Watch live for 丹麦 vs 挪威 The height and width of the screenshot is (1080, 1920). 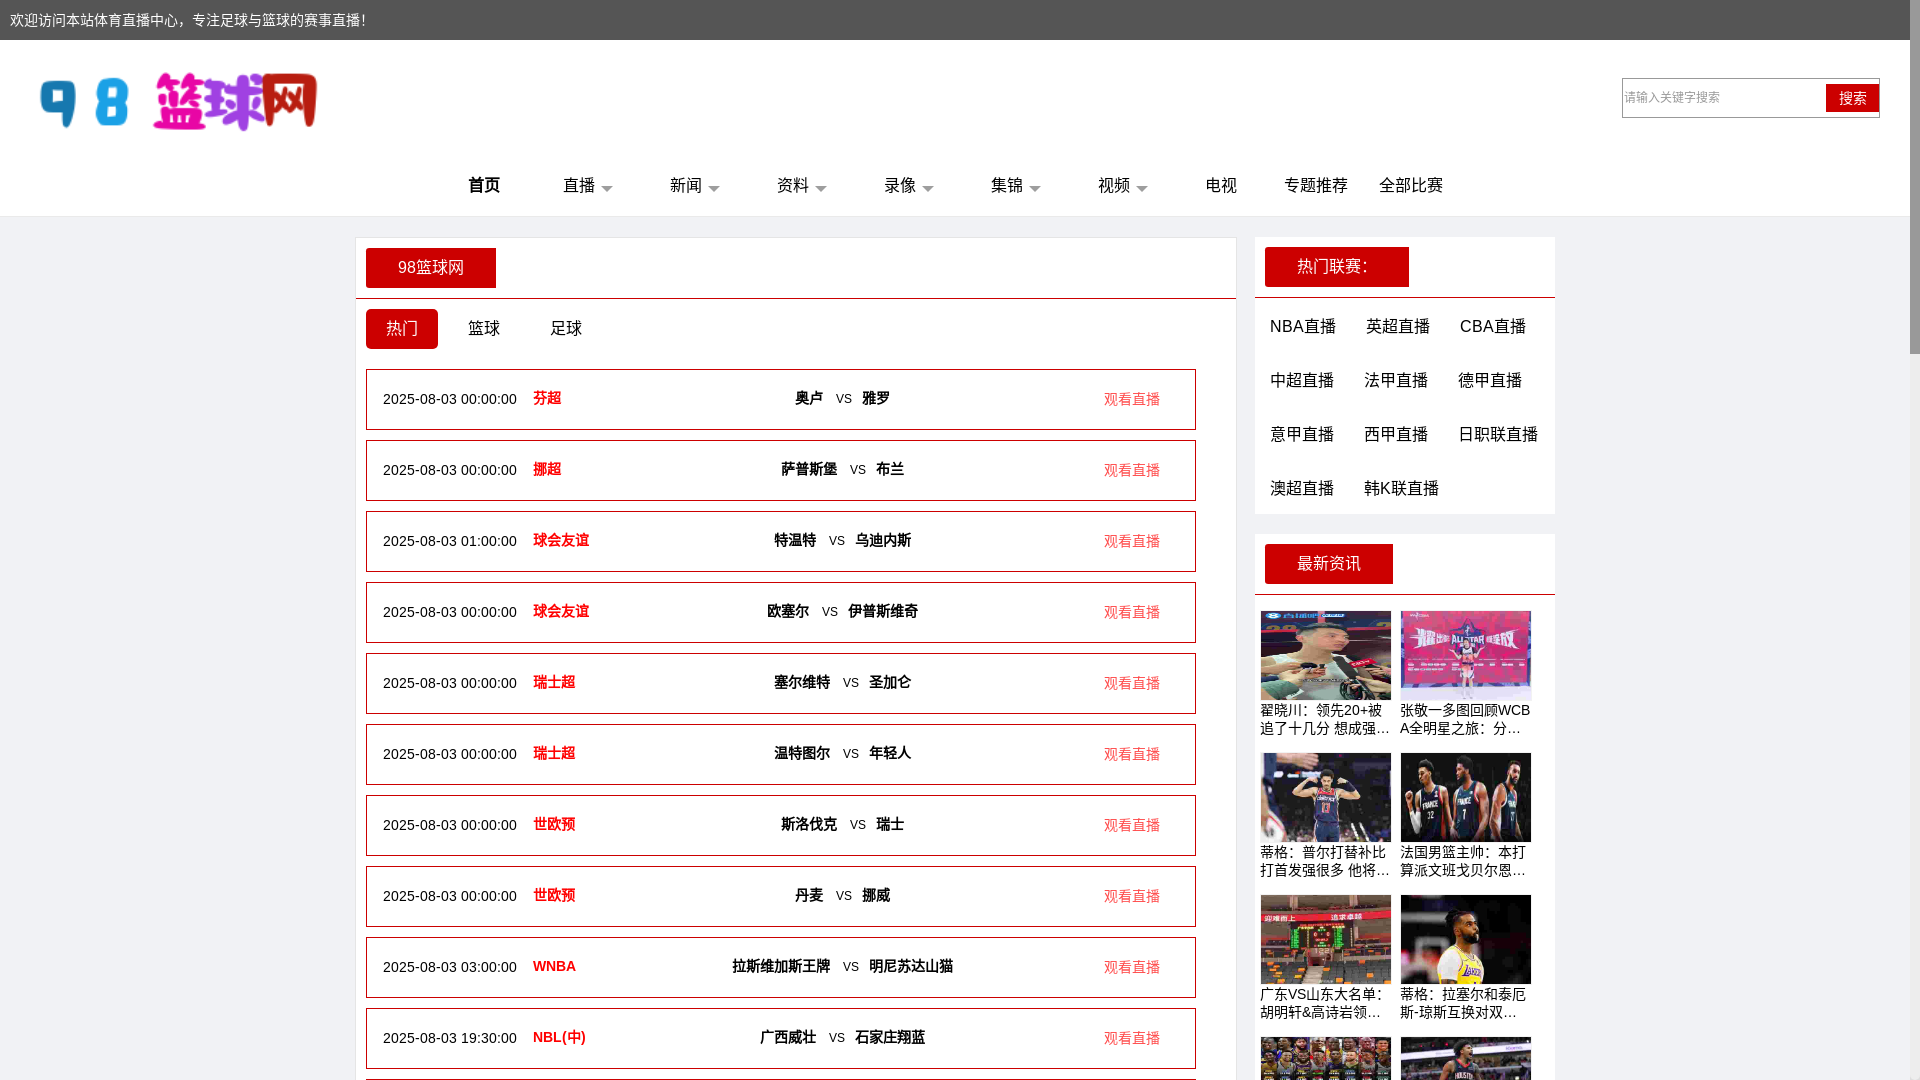[1132, 897]
